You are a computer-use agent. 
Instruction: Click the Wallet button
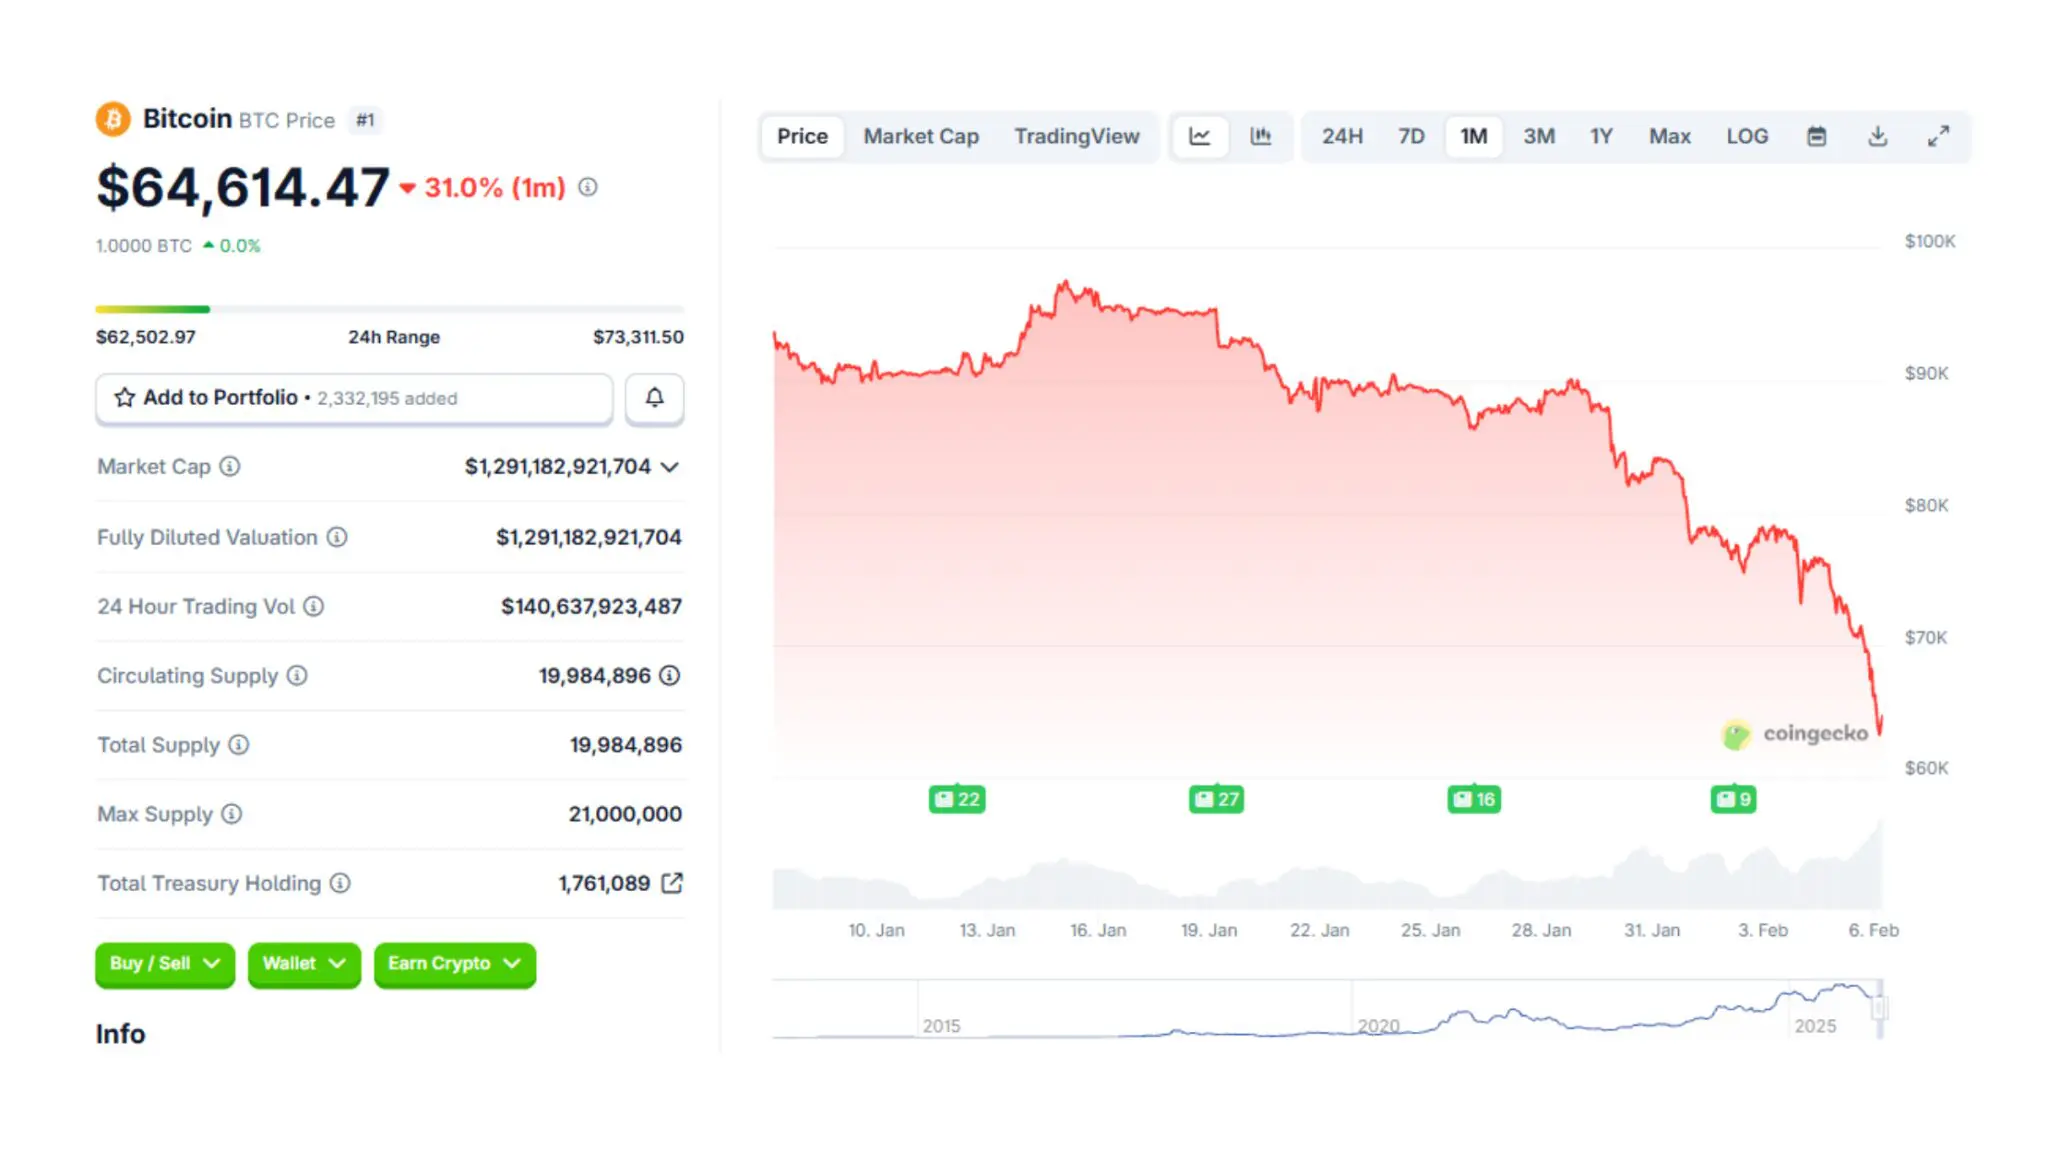[x=303, y=964]
